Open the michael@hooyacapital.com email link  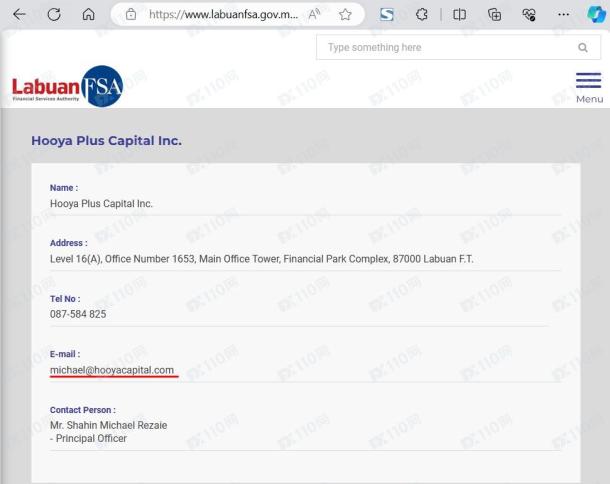point(112,370)
